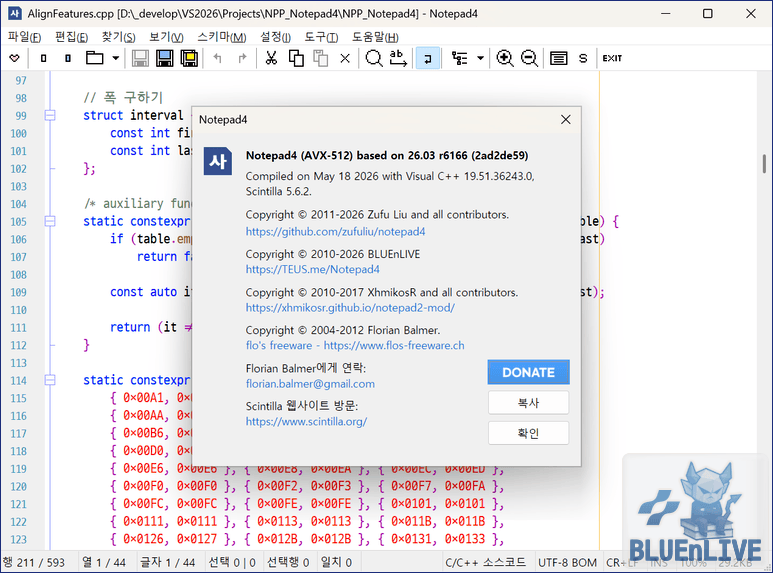Click the 'UTF-8 BOM' encoding status entry

coord(567,562)
